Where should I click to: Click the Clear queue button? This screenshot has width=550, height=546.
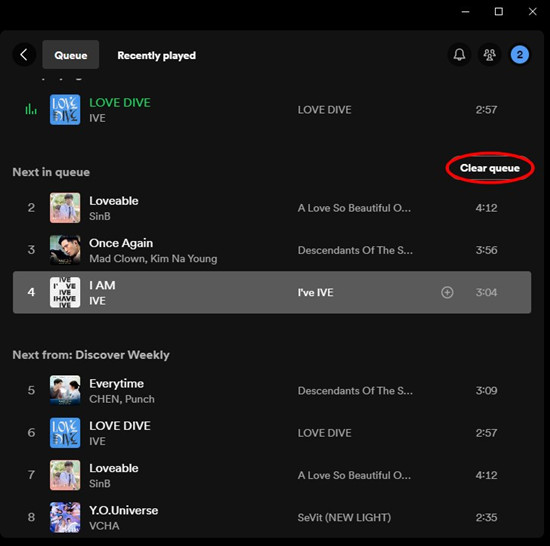tap(490, 168)
